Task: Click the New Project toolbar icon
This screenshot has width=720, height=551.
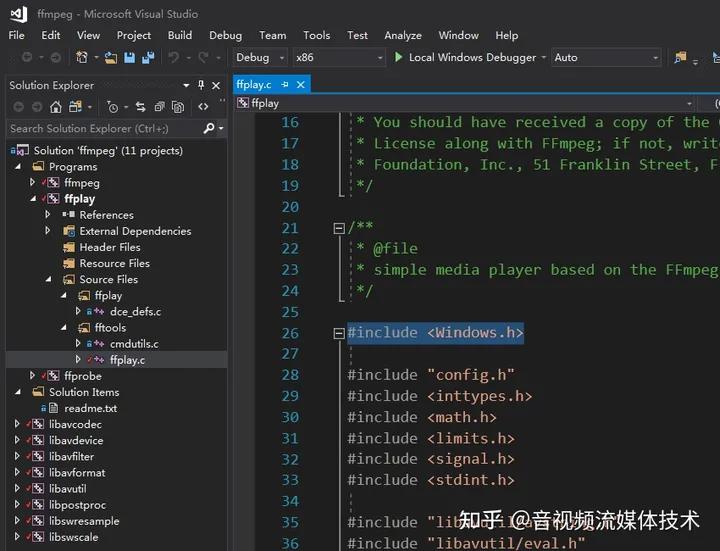Action: tap(82, 57)
